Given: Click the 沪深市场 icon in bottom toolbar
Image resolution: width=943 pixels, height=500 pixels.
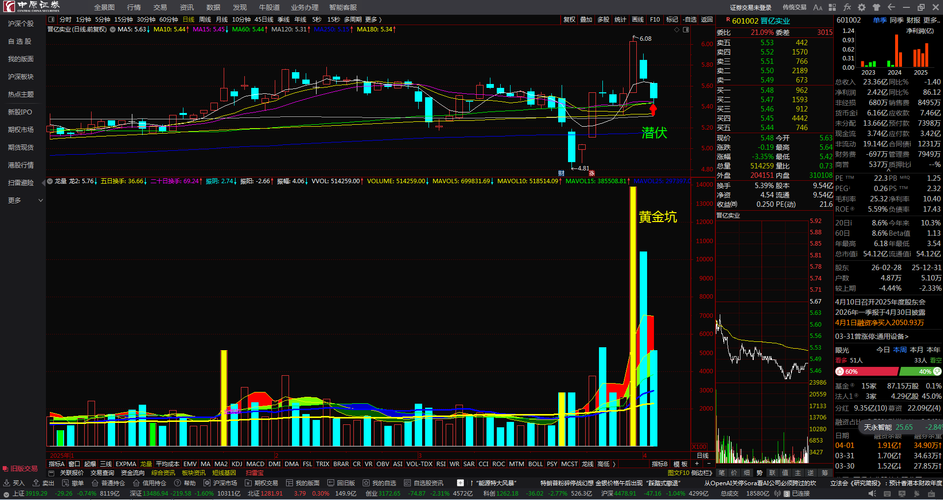Looking at the screenshot, I should pyautogui.click(x=207, y=483).
